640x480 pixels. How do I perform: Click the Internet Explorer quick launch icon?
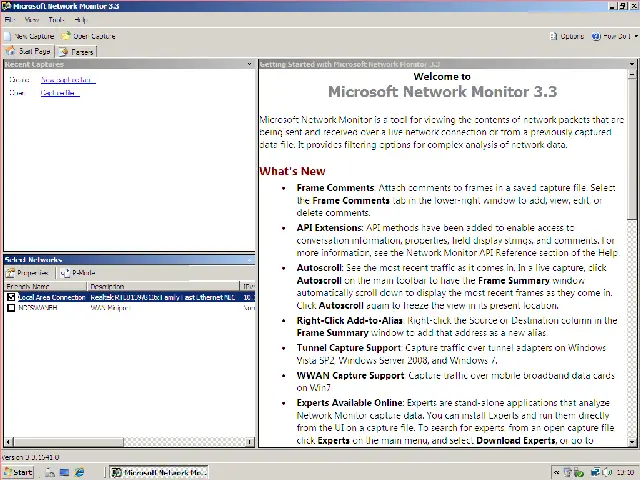point(79,472)
